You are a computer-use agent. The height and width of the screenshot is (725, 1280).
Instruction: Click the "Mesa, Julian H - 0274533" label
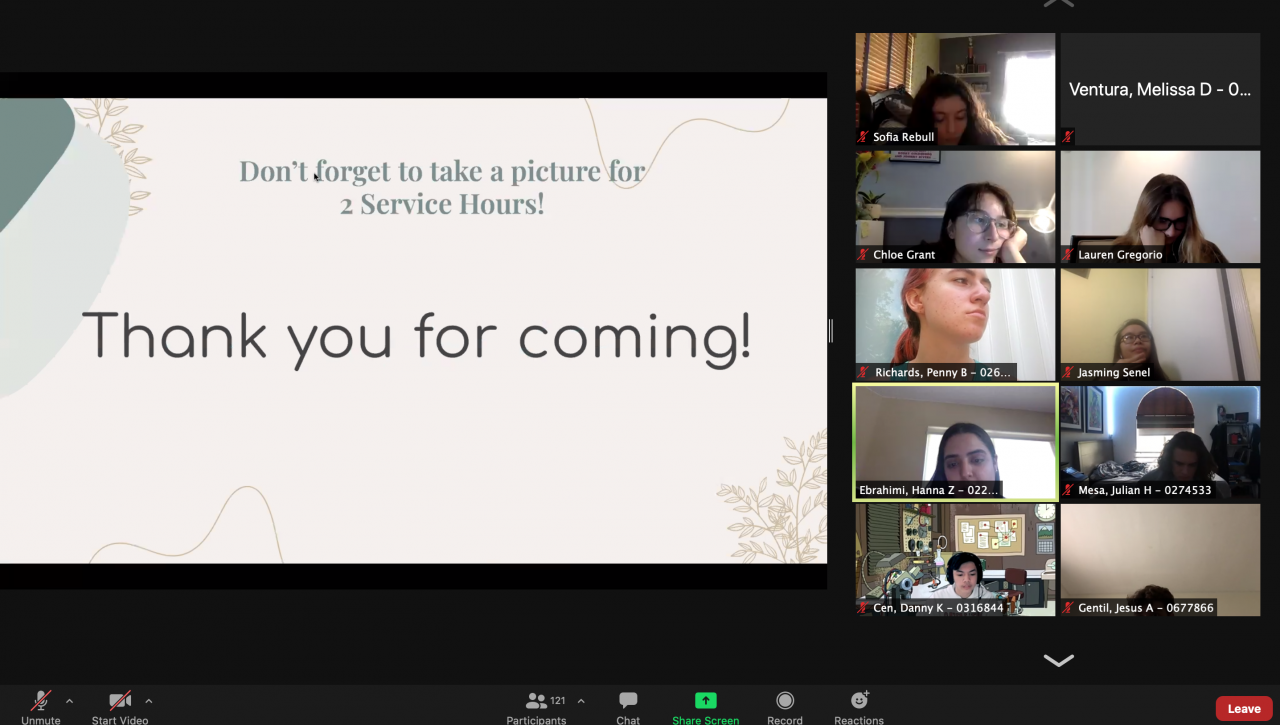point(1145,490)
